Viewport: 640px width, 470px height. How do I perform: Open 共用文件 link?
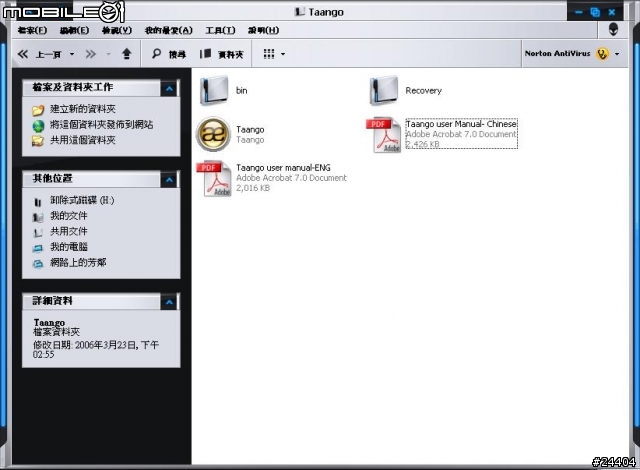click(69, 231)
